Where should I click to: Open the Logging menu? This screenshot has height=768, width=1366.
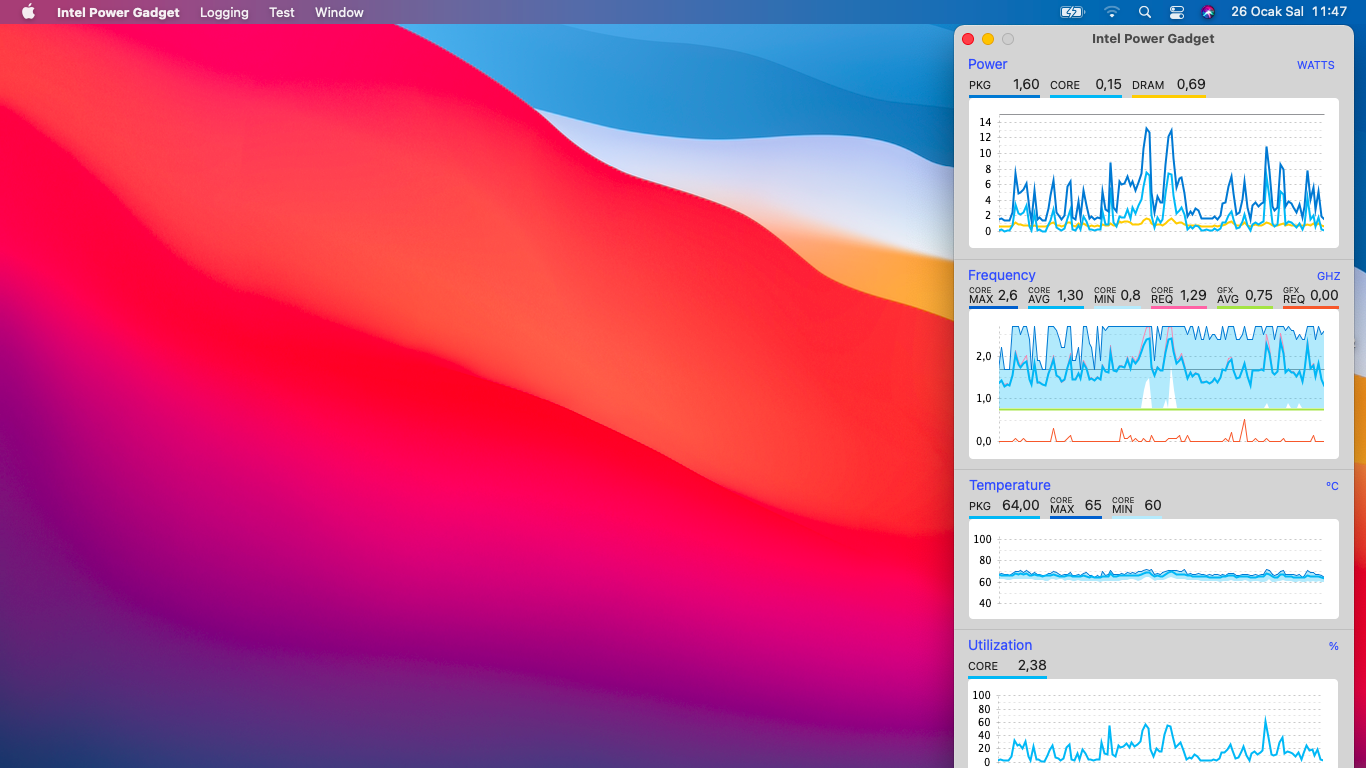(x=224, y=12)
